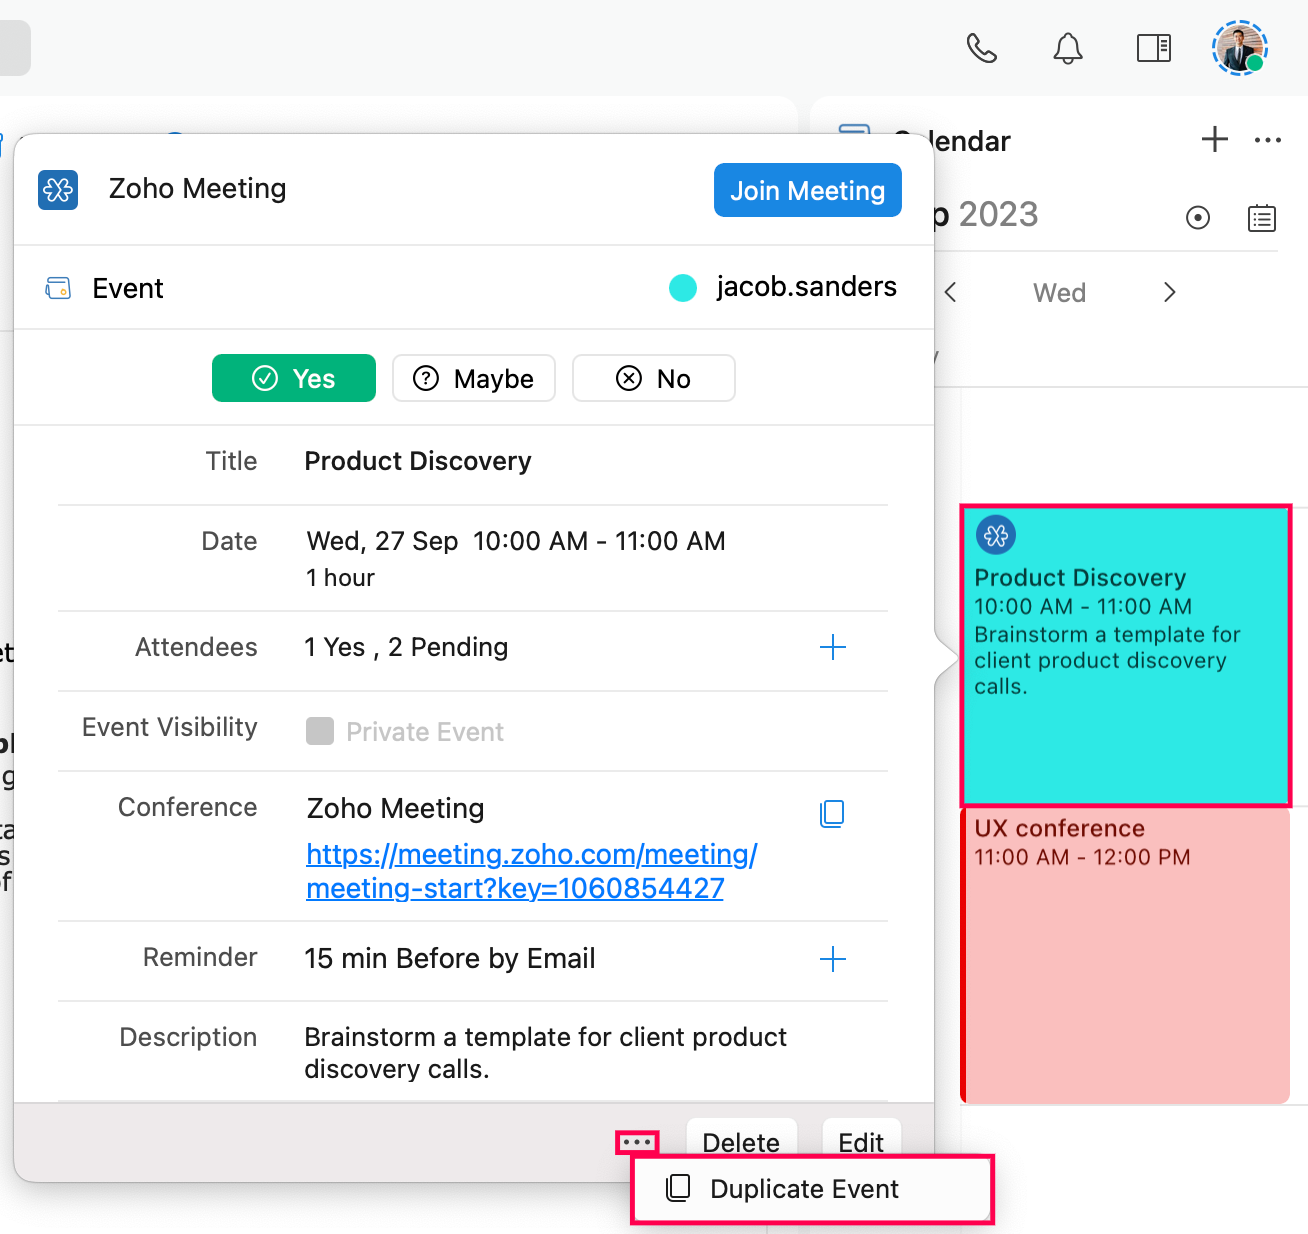Open the user profile avatar
The width and height of the screenshot is (1308, 1234).
click(1239, 48)
